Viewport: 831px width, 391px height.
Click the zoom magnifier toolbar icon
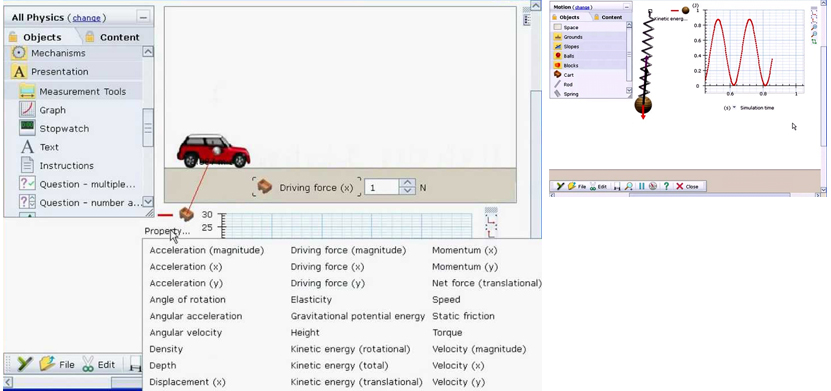click(628, 186)
